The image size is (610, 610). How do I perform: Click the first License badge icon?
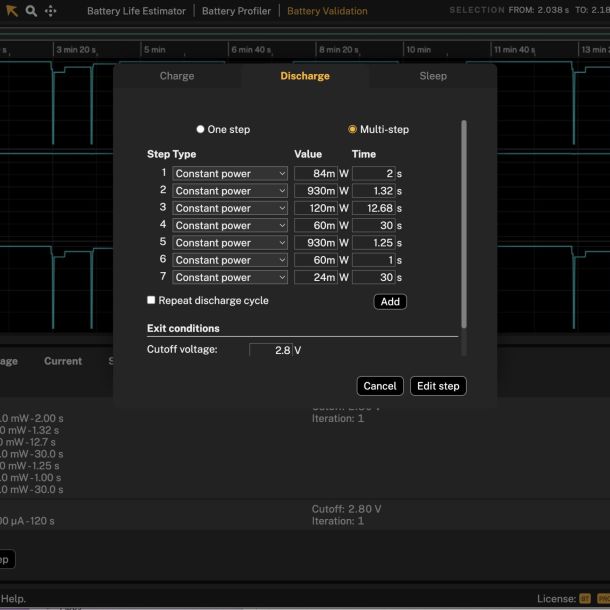tap(585, 599)
